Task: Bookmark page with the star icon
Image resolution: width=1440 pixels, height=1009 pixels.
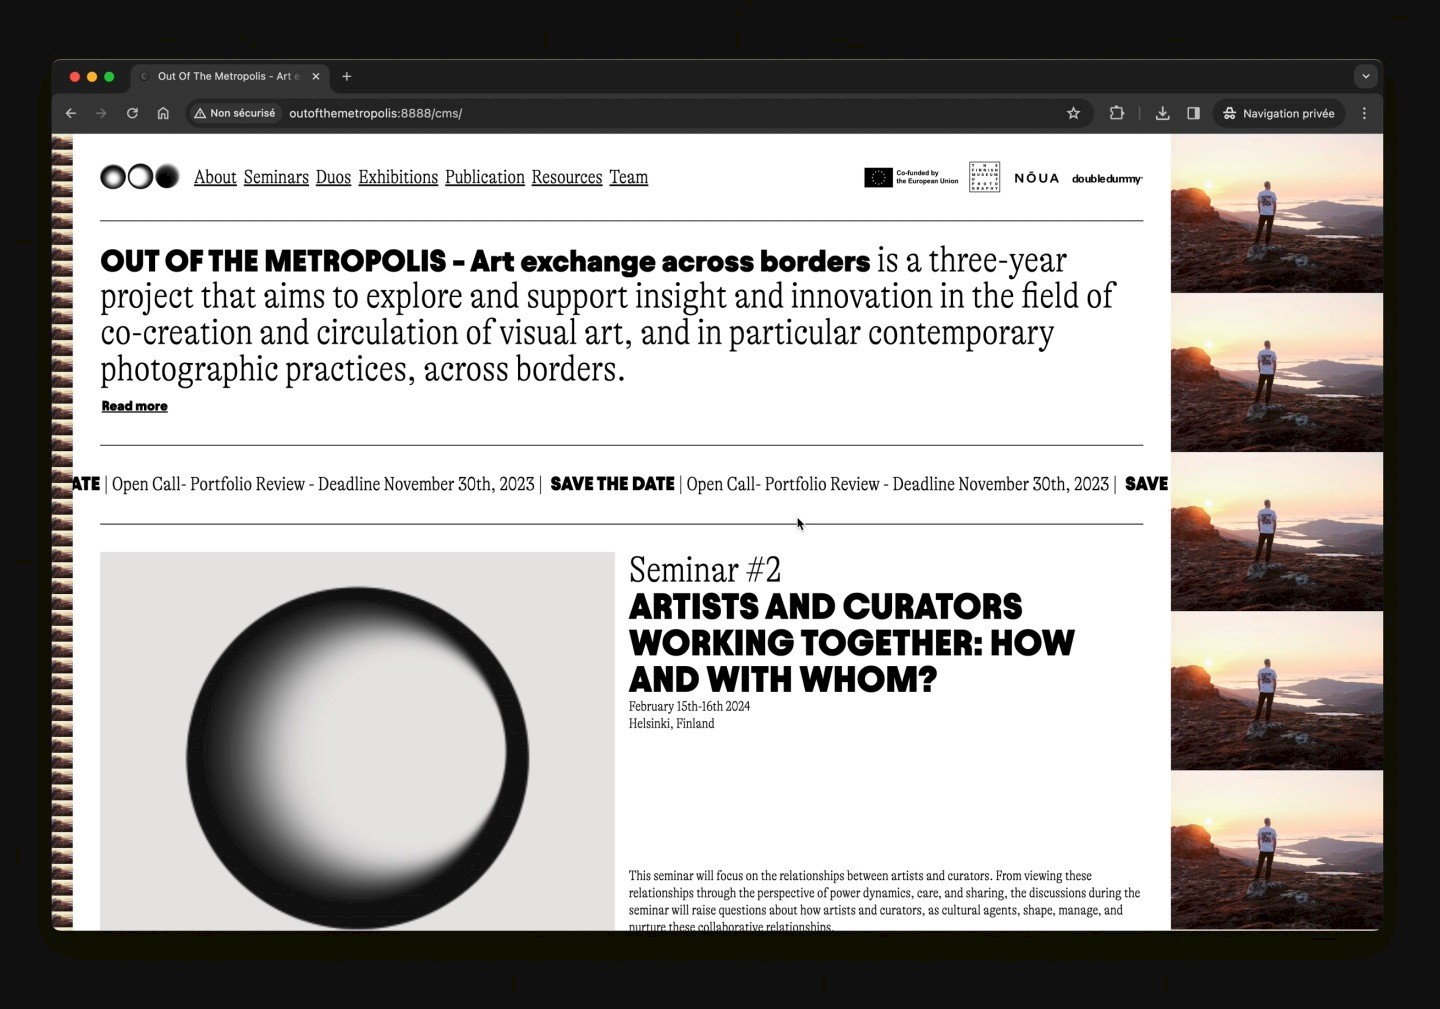Action: (x=1073, y=113)
